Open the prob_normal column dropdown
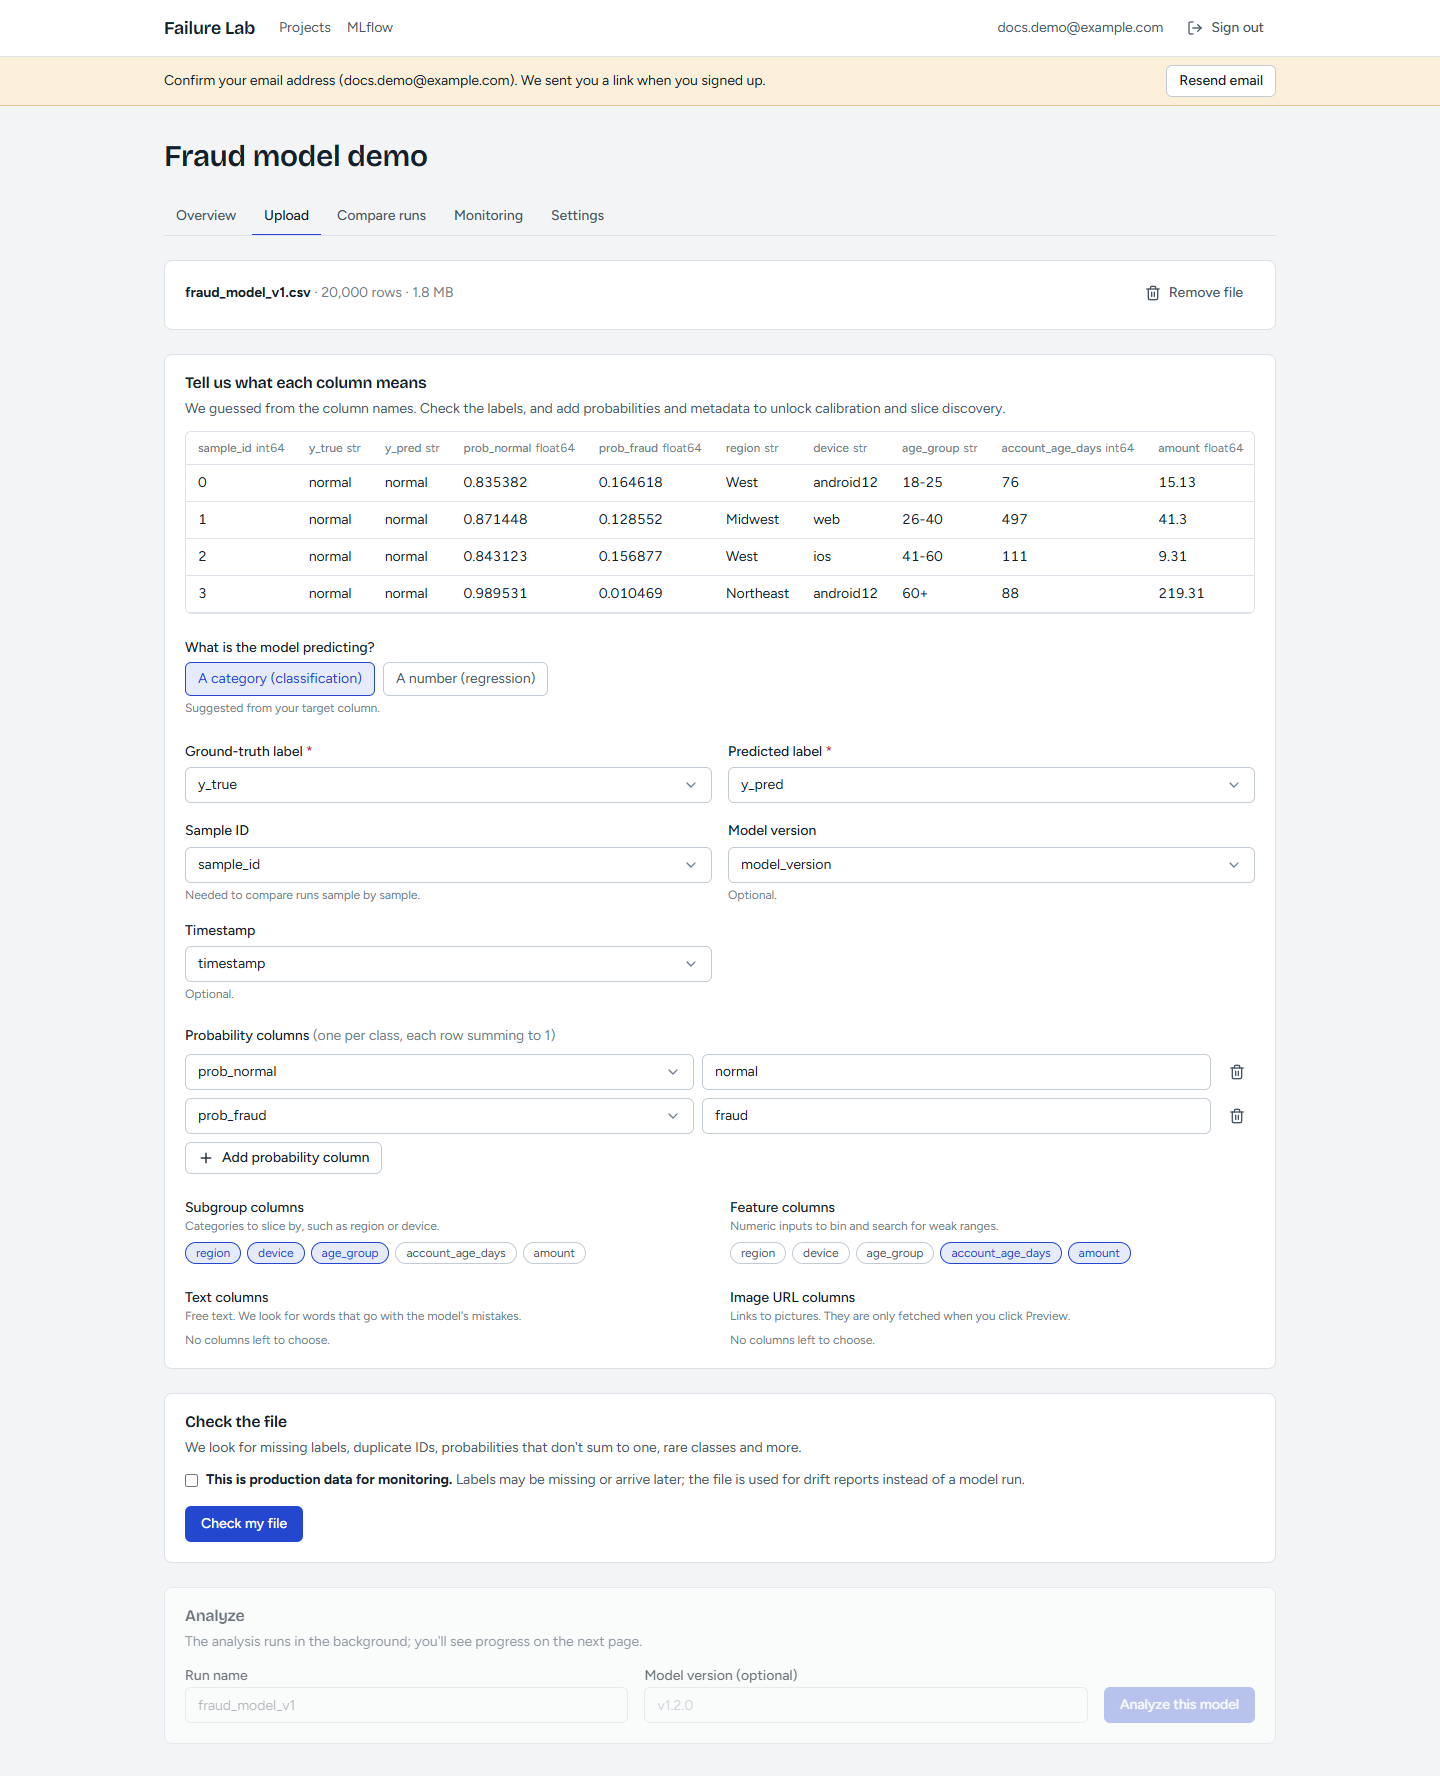This screenshot has height=1776, width=1440. pos(439,1072)
